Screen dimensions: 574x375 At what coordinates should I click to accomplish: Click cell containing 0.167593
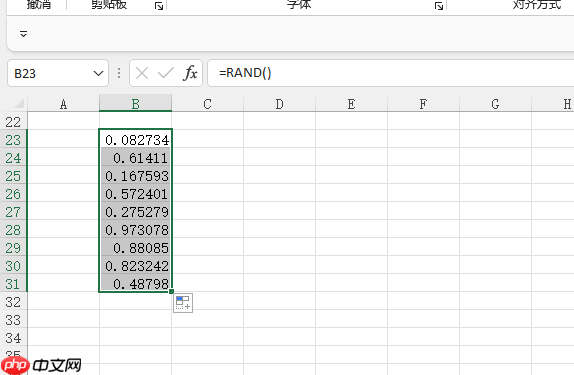point(135,176)
